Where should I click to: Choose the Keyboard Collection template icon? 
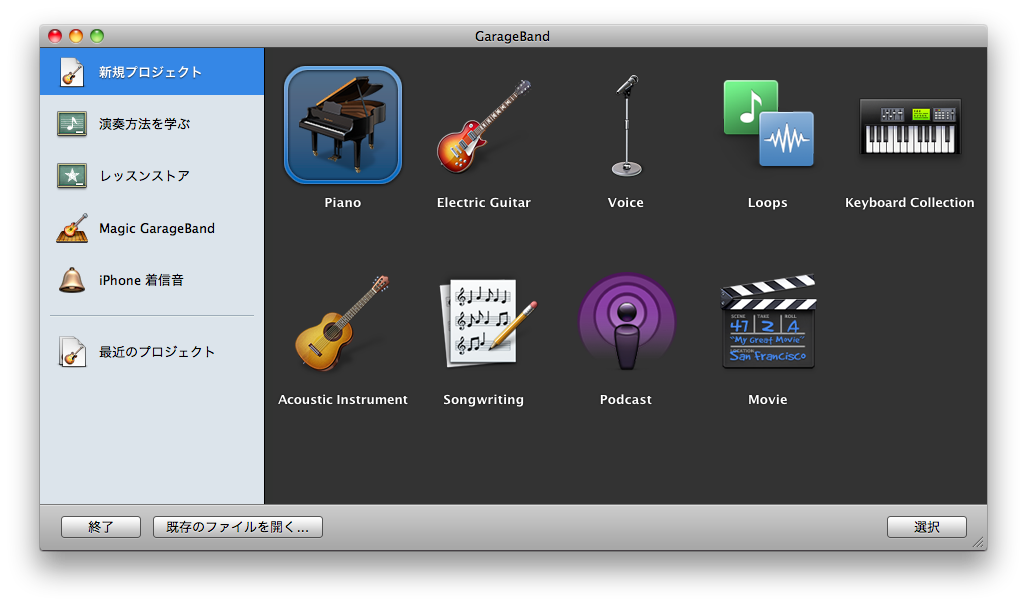[x=910, y=126]
